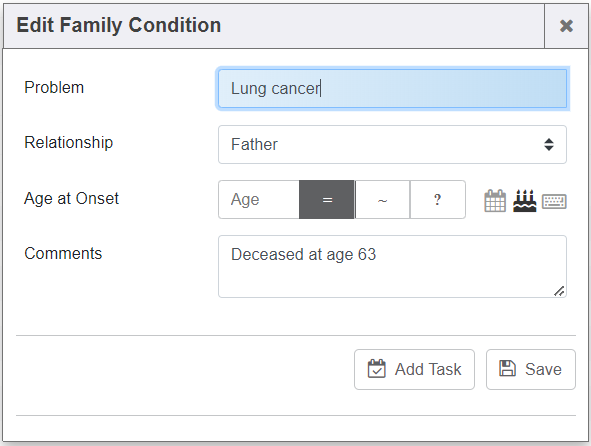Click the Age at Onset label

[x=71, y=198]
